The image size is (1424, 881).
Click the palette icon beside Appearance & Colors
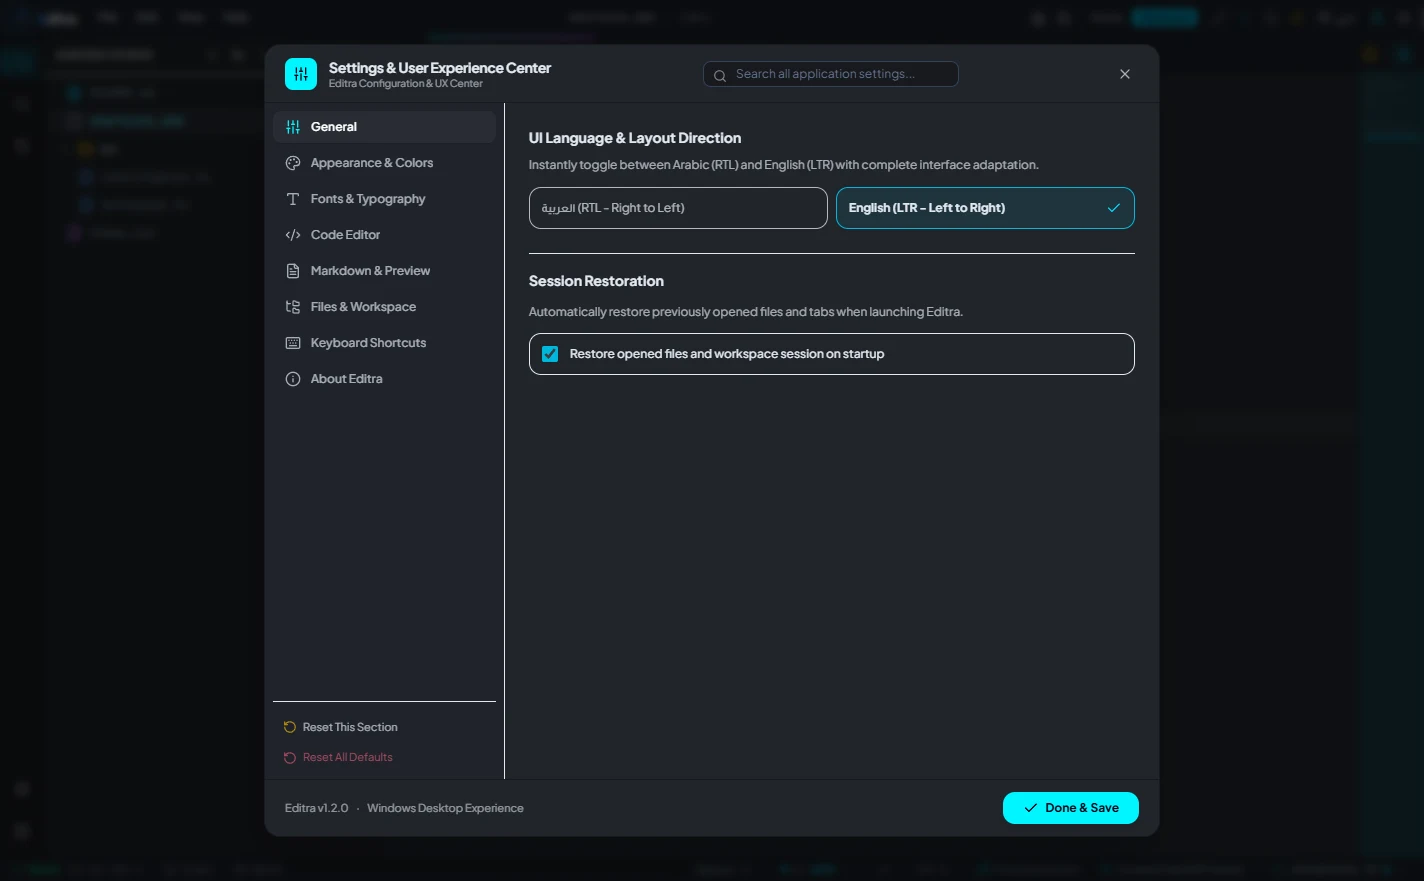(293, 163)
